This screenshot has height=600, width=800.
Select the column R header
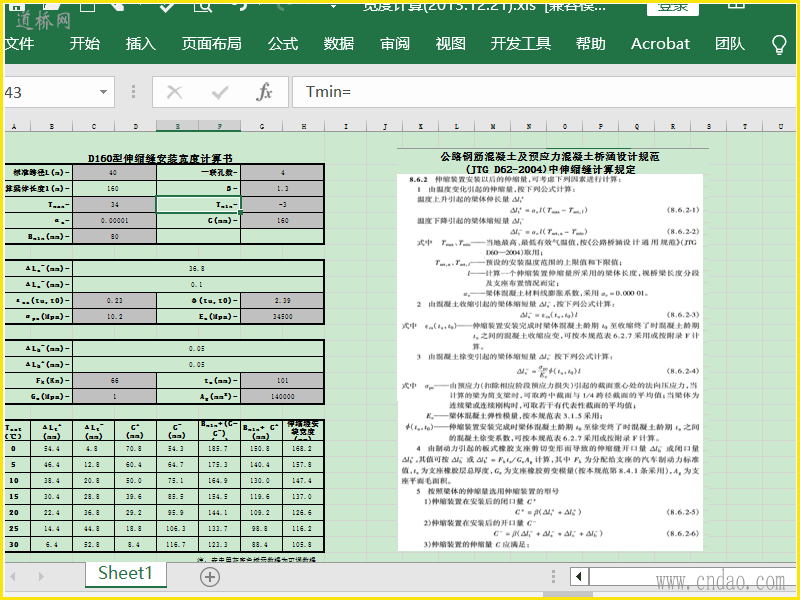coord(673,126)
